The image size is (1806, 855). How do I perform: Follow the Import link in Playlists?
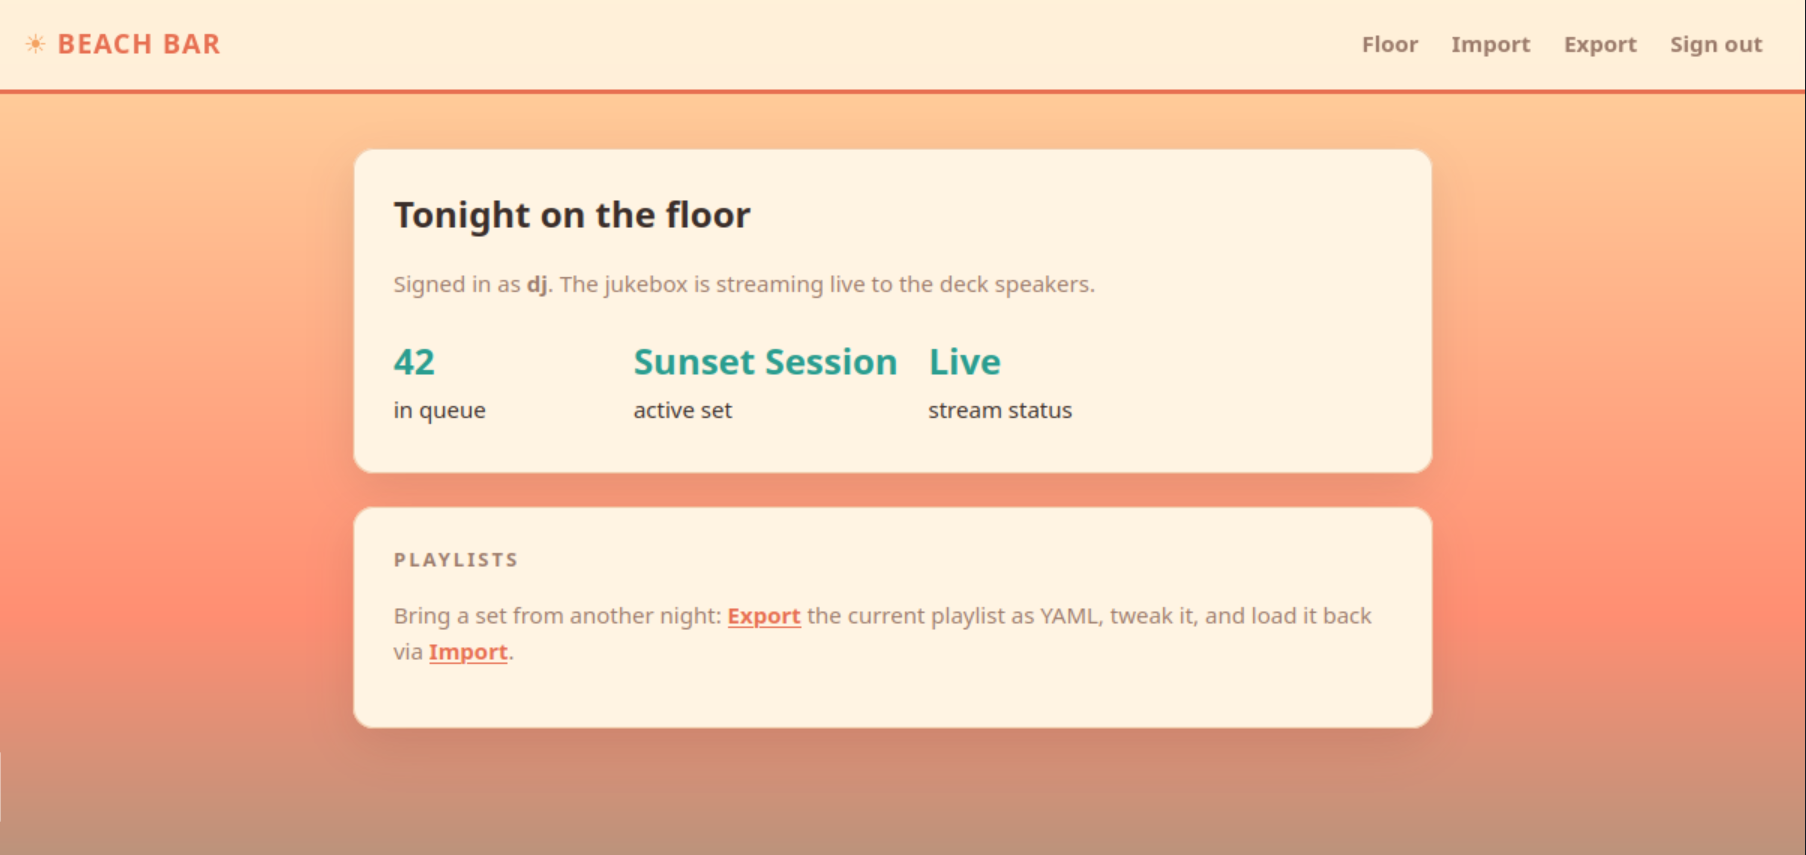pos(468,652)
